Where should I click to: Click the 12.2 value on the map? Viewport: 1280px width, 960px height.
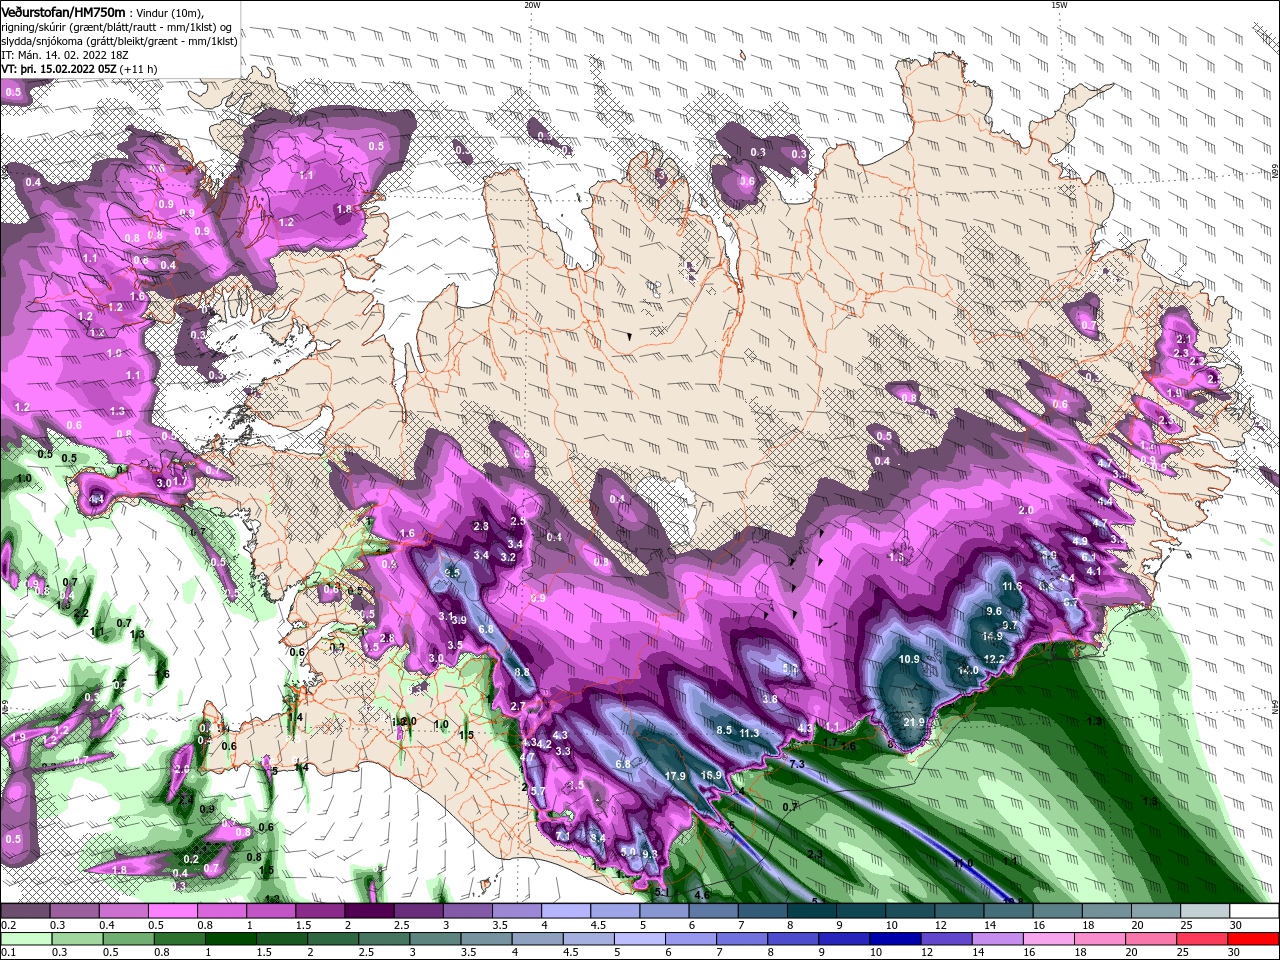(x=995, y=659)
